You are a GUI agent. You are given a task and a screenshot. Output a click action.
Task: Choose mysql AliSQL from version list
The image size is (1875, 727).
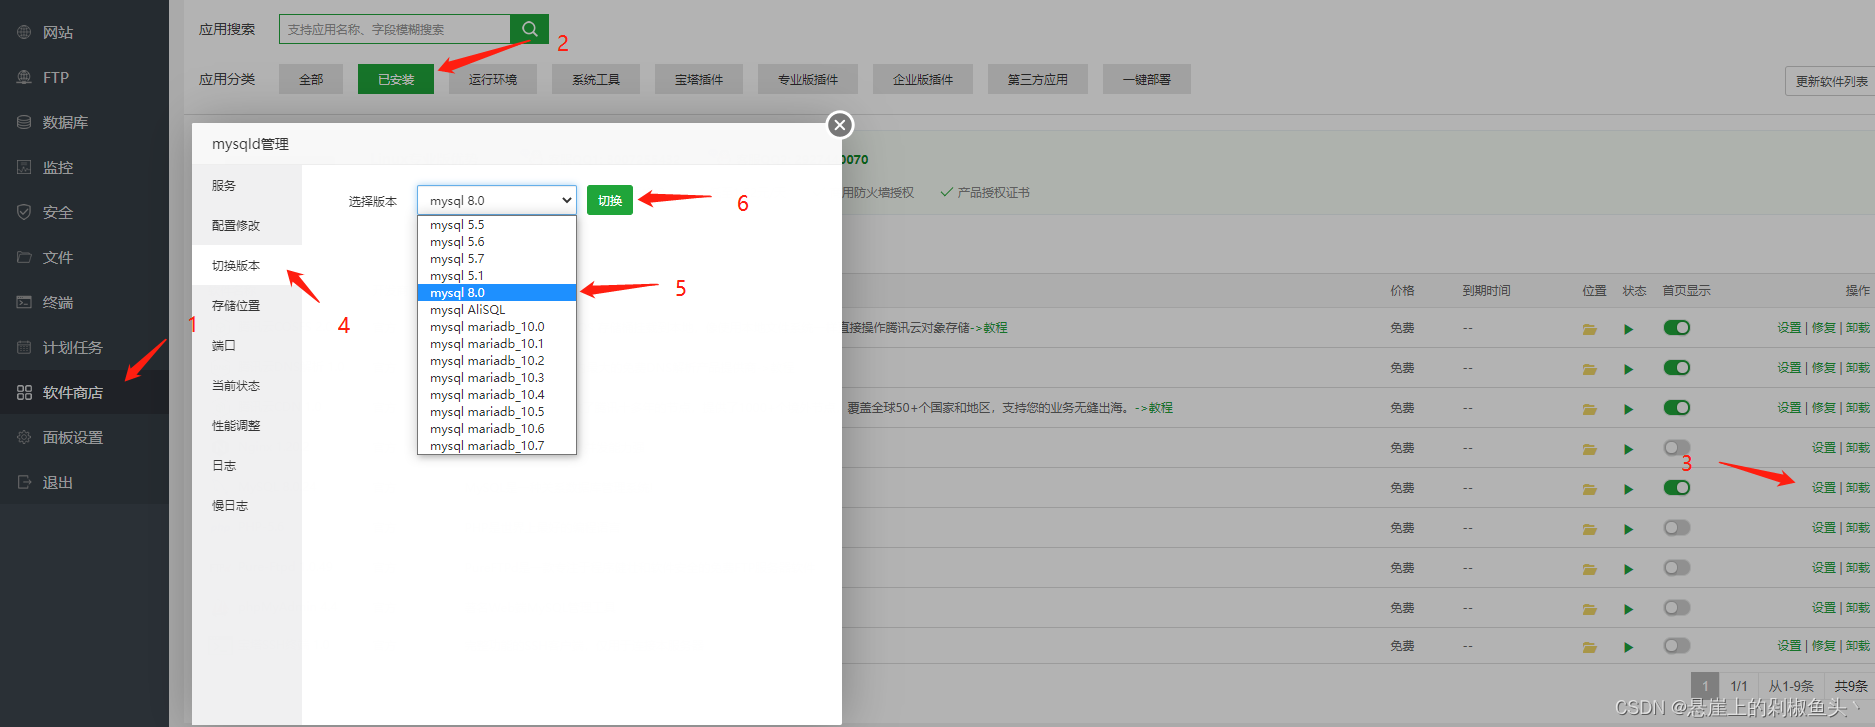(x=497, y=310)
